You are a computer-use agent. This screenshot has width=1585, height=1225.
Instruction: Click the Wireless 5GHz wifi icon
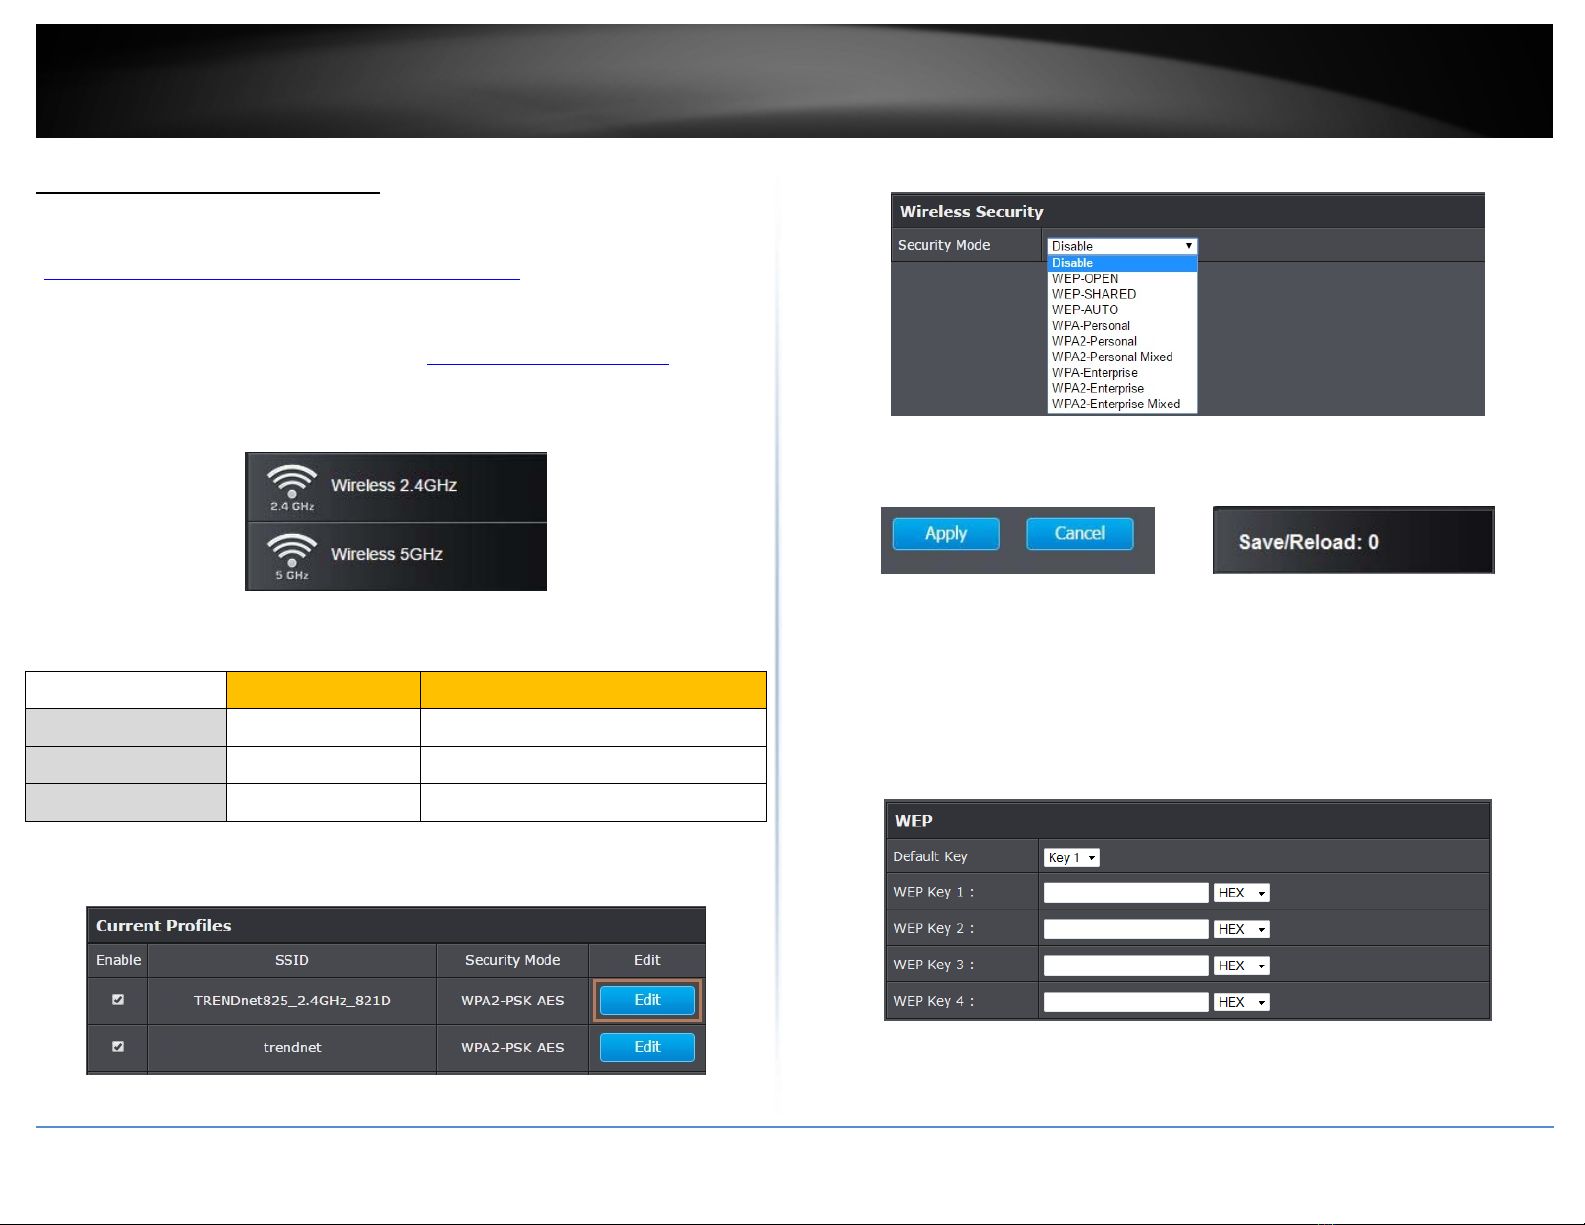coord(292,557)
